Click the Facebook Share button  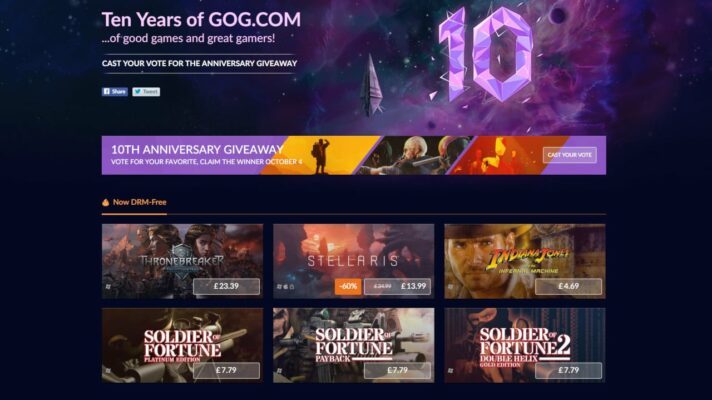tap(114, 92)
